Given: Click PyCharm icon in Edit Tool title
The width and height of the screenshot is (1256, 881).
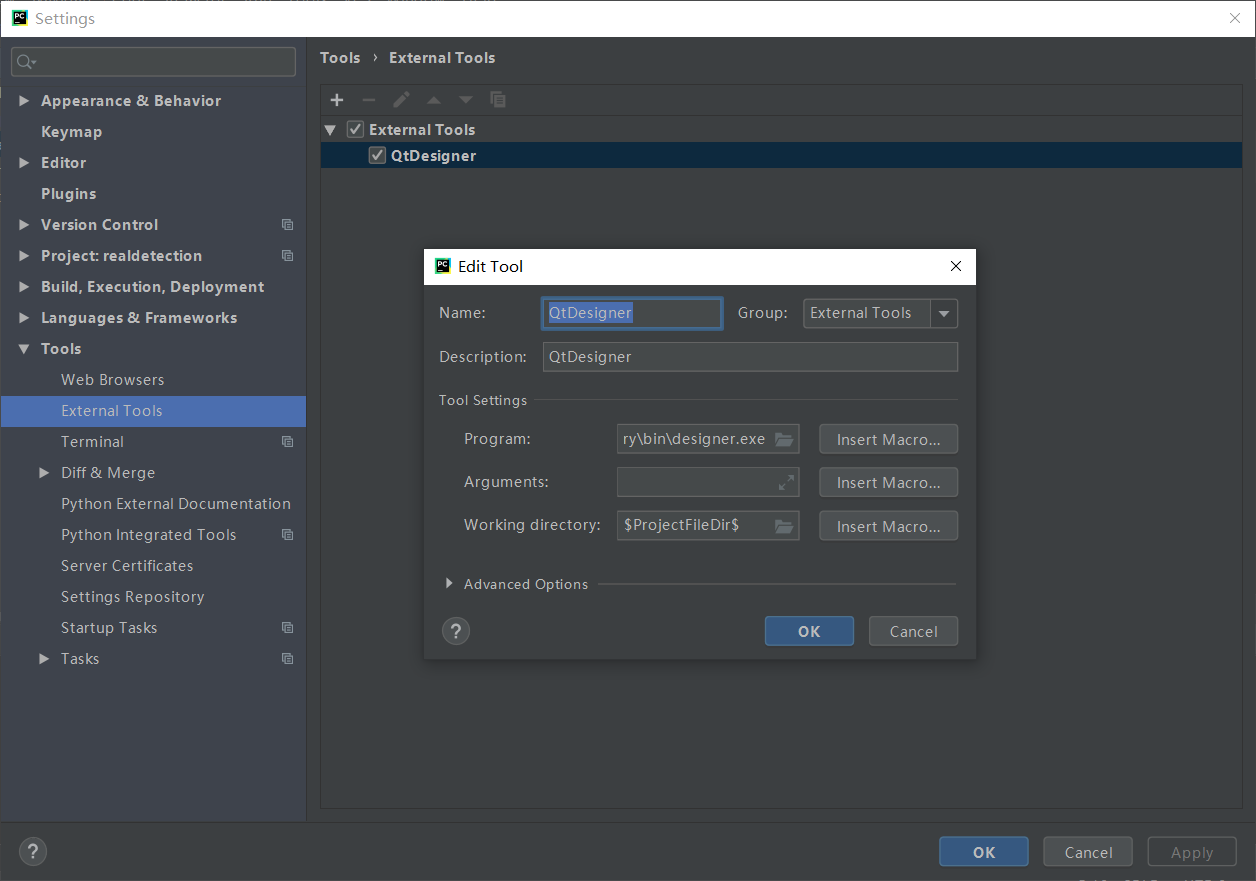Looking at the screenshot, I should (443, 266).
